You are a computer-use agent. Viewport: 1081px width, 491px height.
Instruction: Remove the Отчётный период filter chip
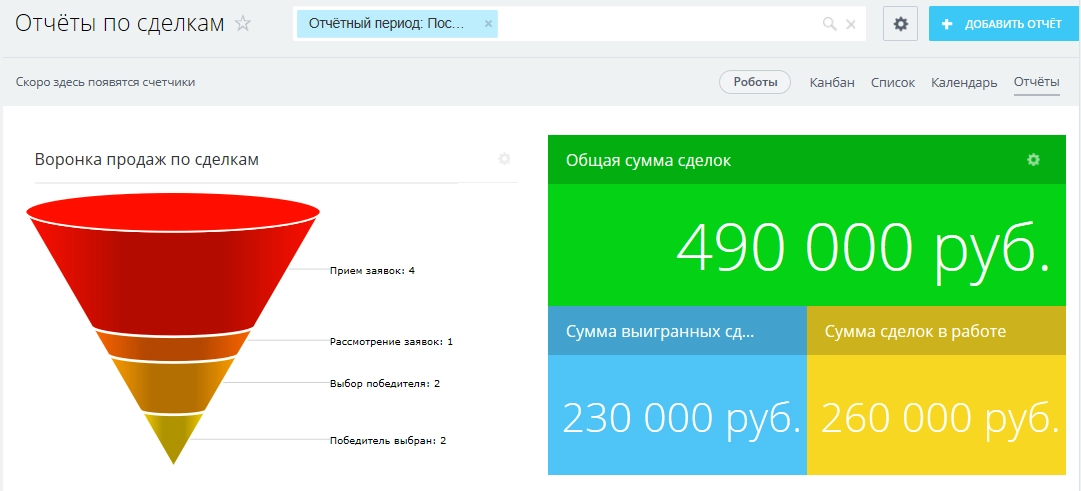[488, 24]
